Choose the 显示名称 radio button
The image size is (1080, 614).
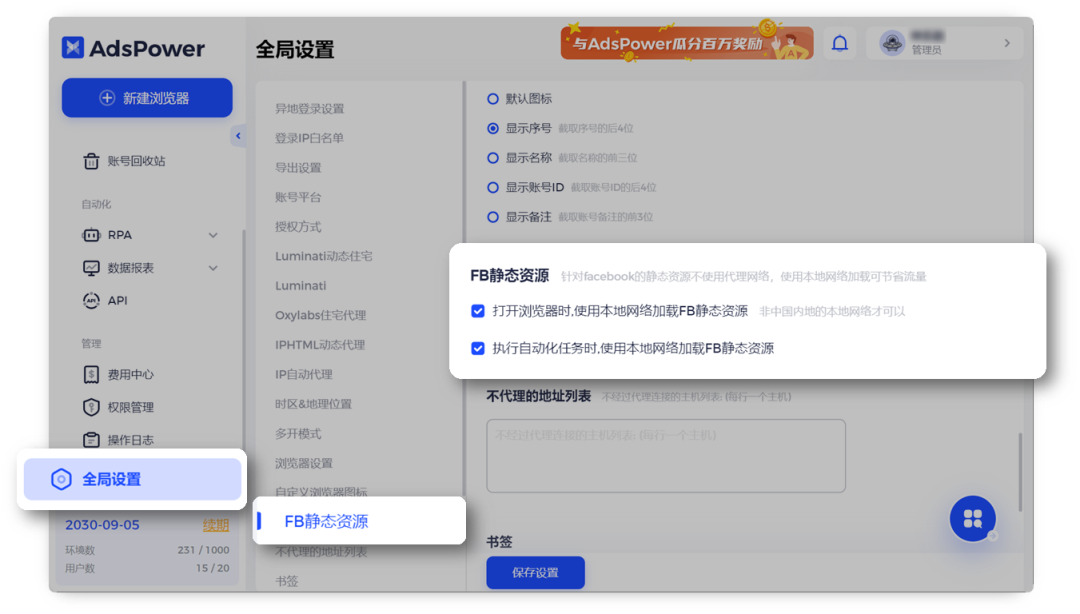point(492,160)
